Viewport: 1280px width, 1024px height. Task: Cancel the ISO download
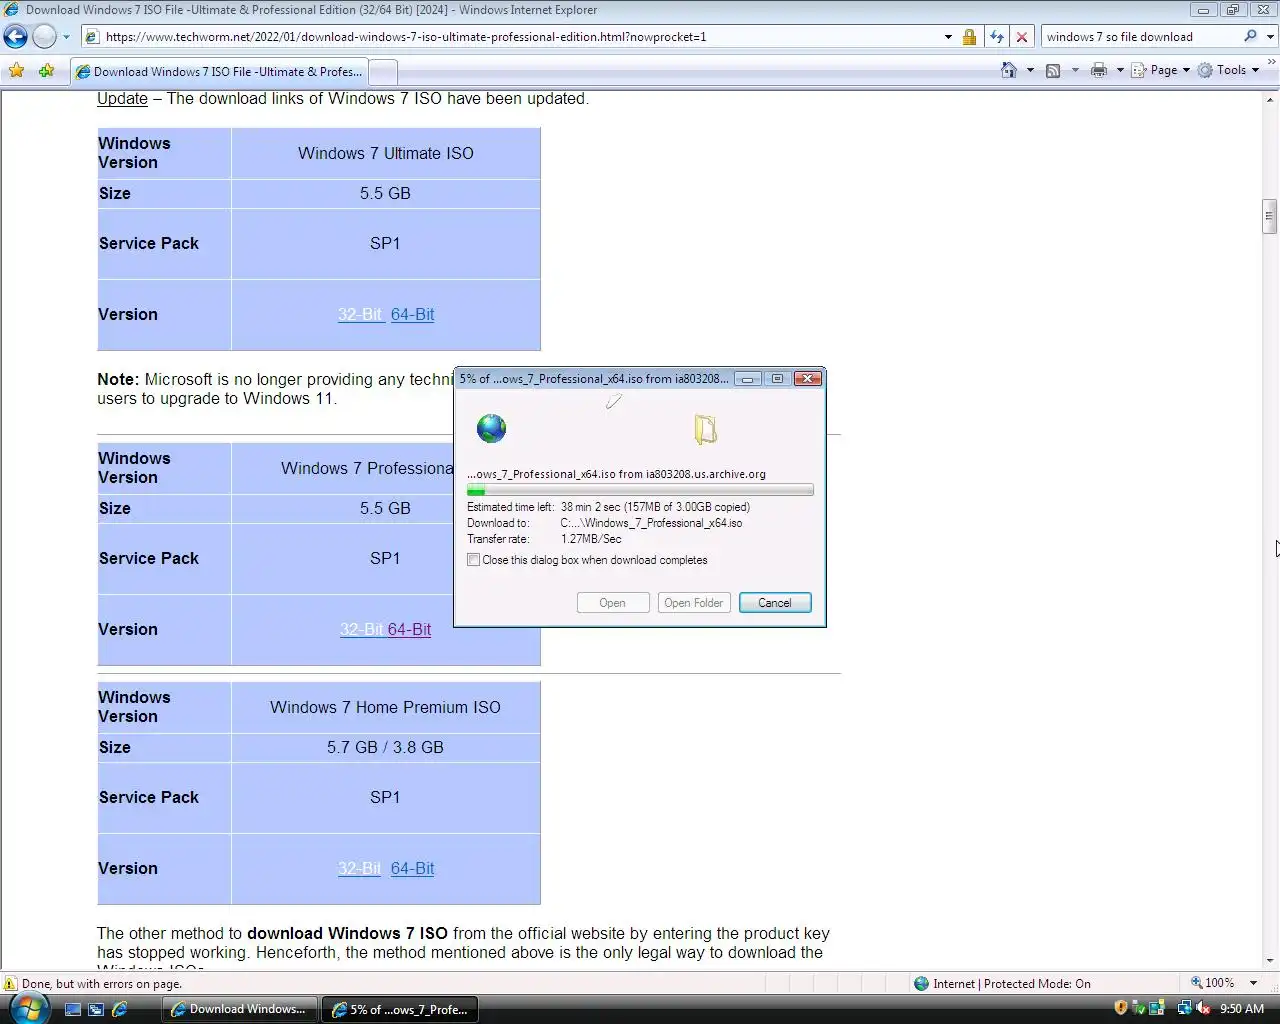point(775,603)
